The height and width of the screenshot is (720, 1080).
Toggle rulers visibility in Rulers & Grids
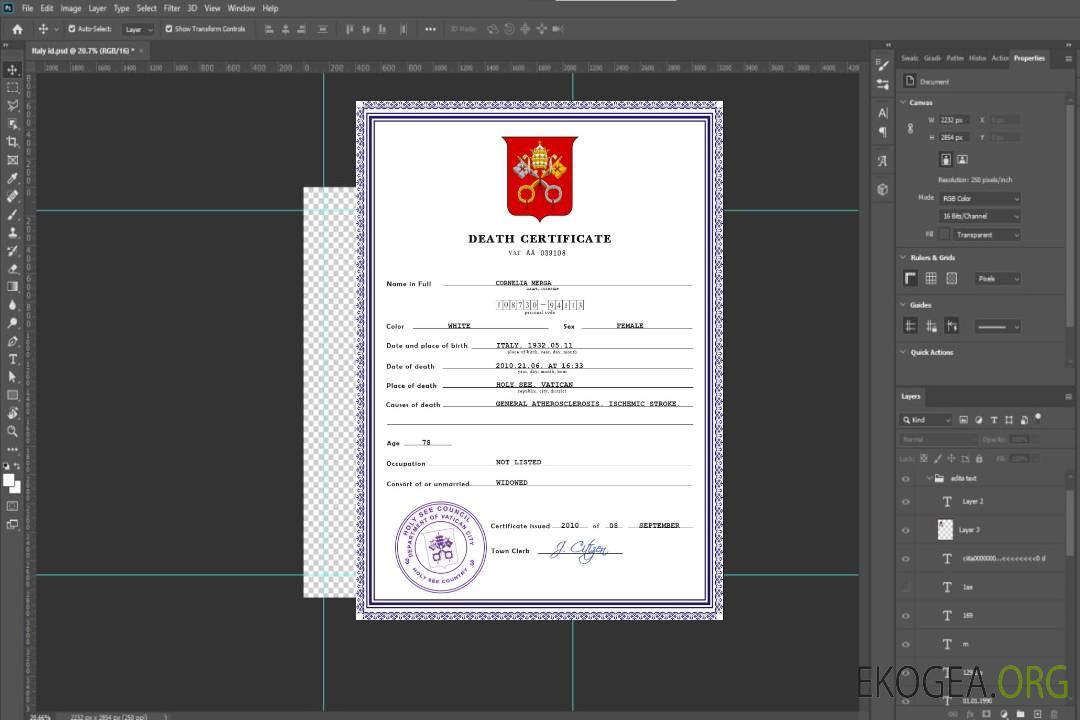click(911, 278)
